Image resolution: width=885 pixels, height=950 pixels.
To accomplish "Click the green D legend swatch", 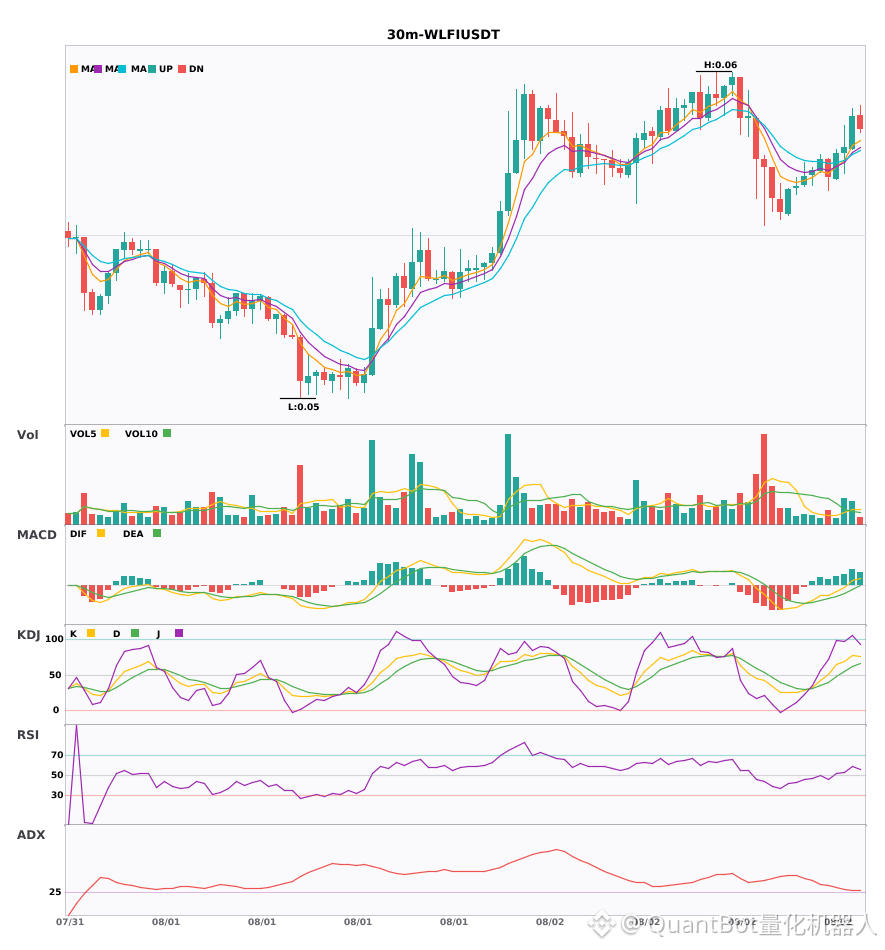I will click(135, 633).
